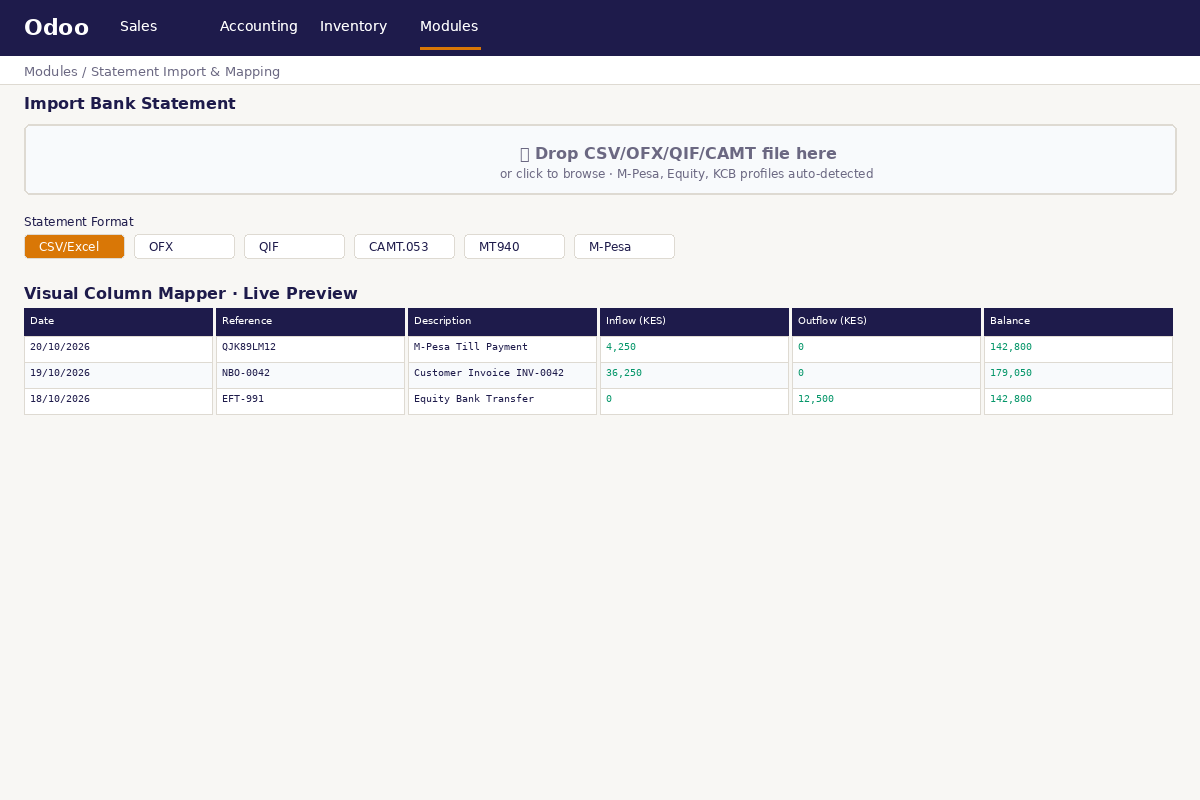Click the Balance column header
Image resolution: width=1200 pixels, height=800 pixels.
(x=1078, y=322)
